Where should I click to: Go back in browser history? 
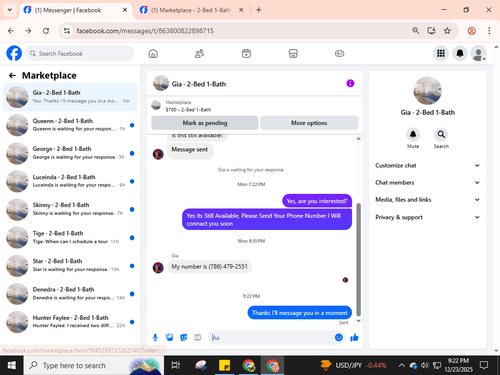[x=11, y=31]
